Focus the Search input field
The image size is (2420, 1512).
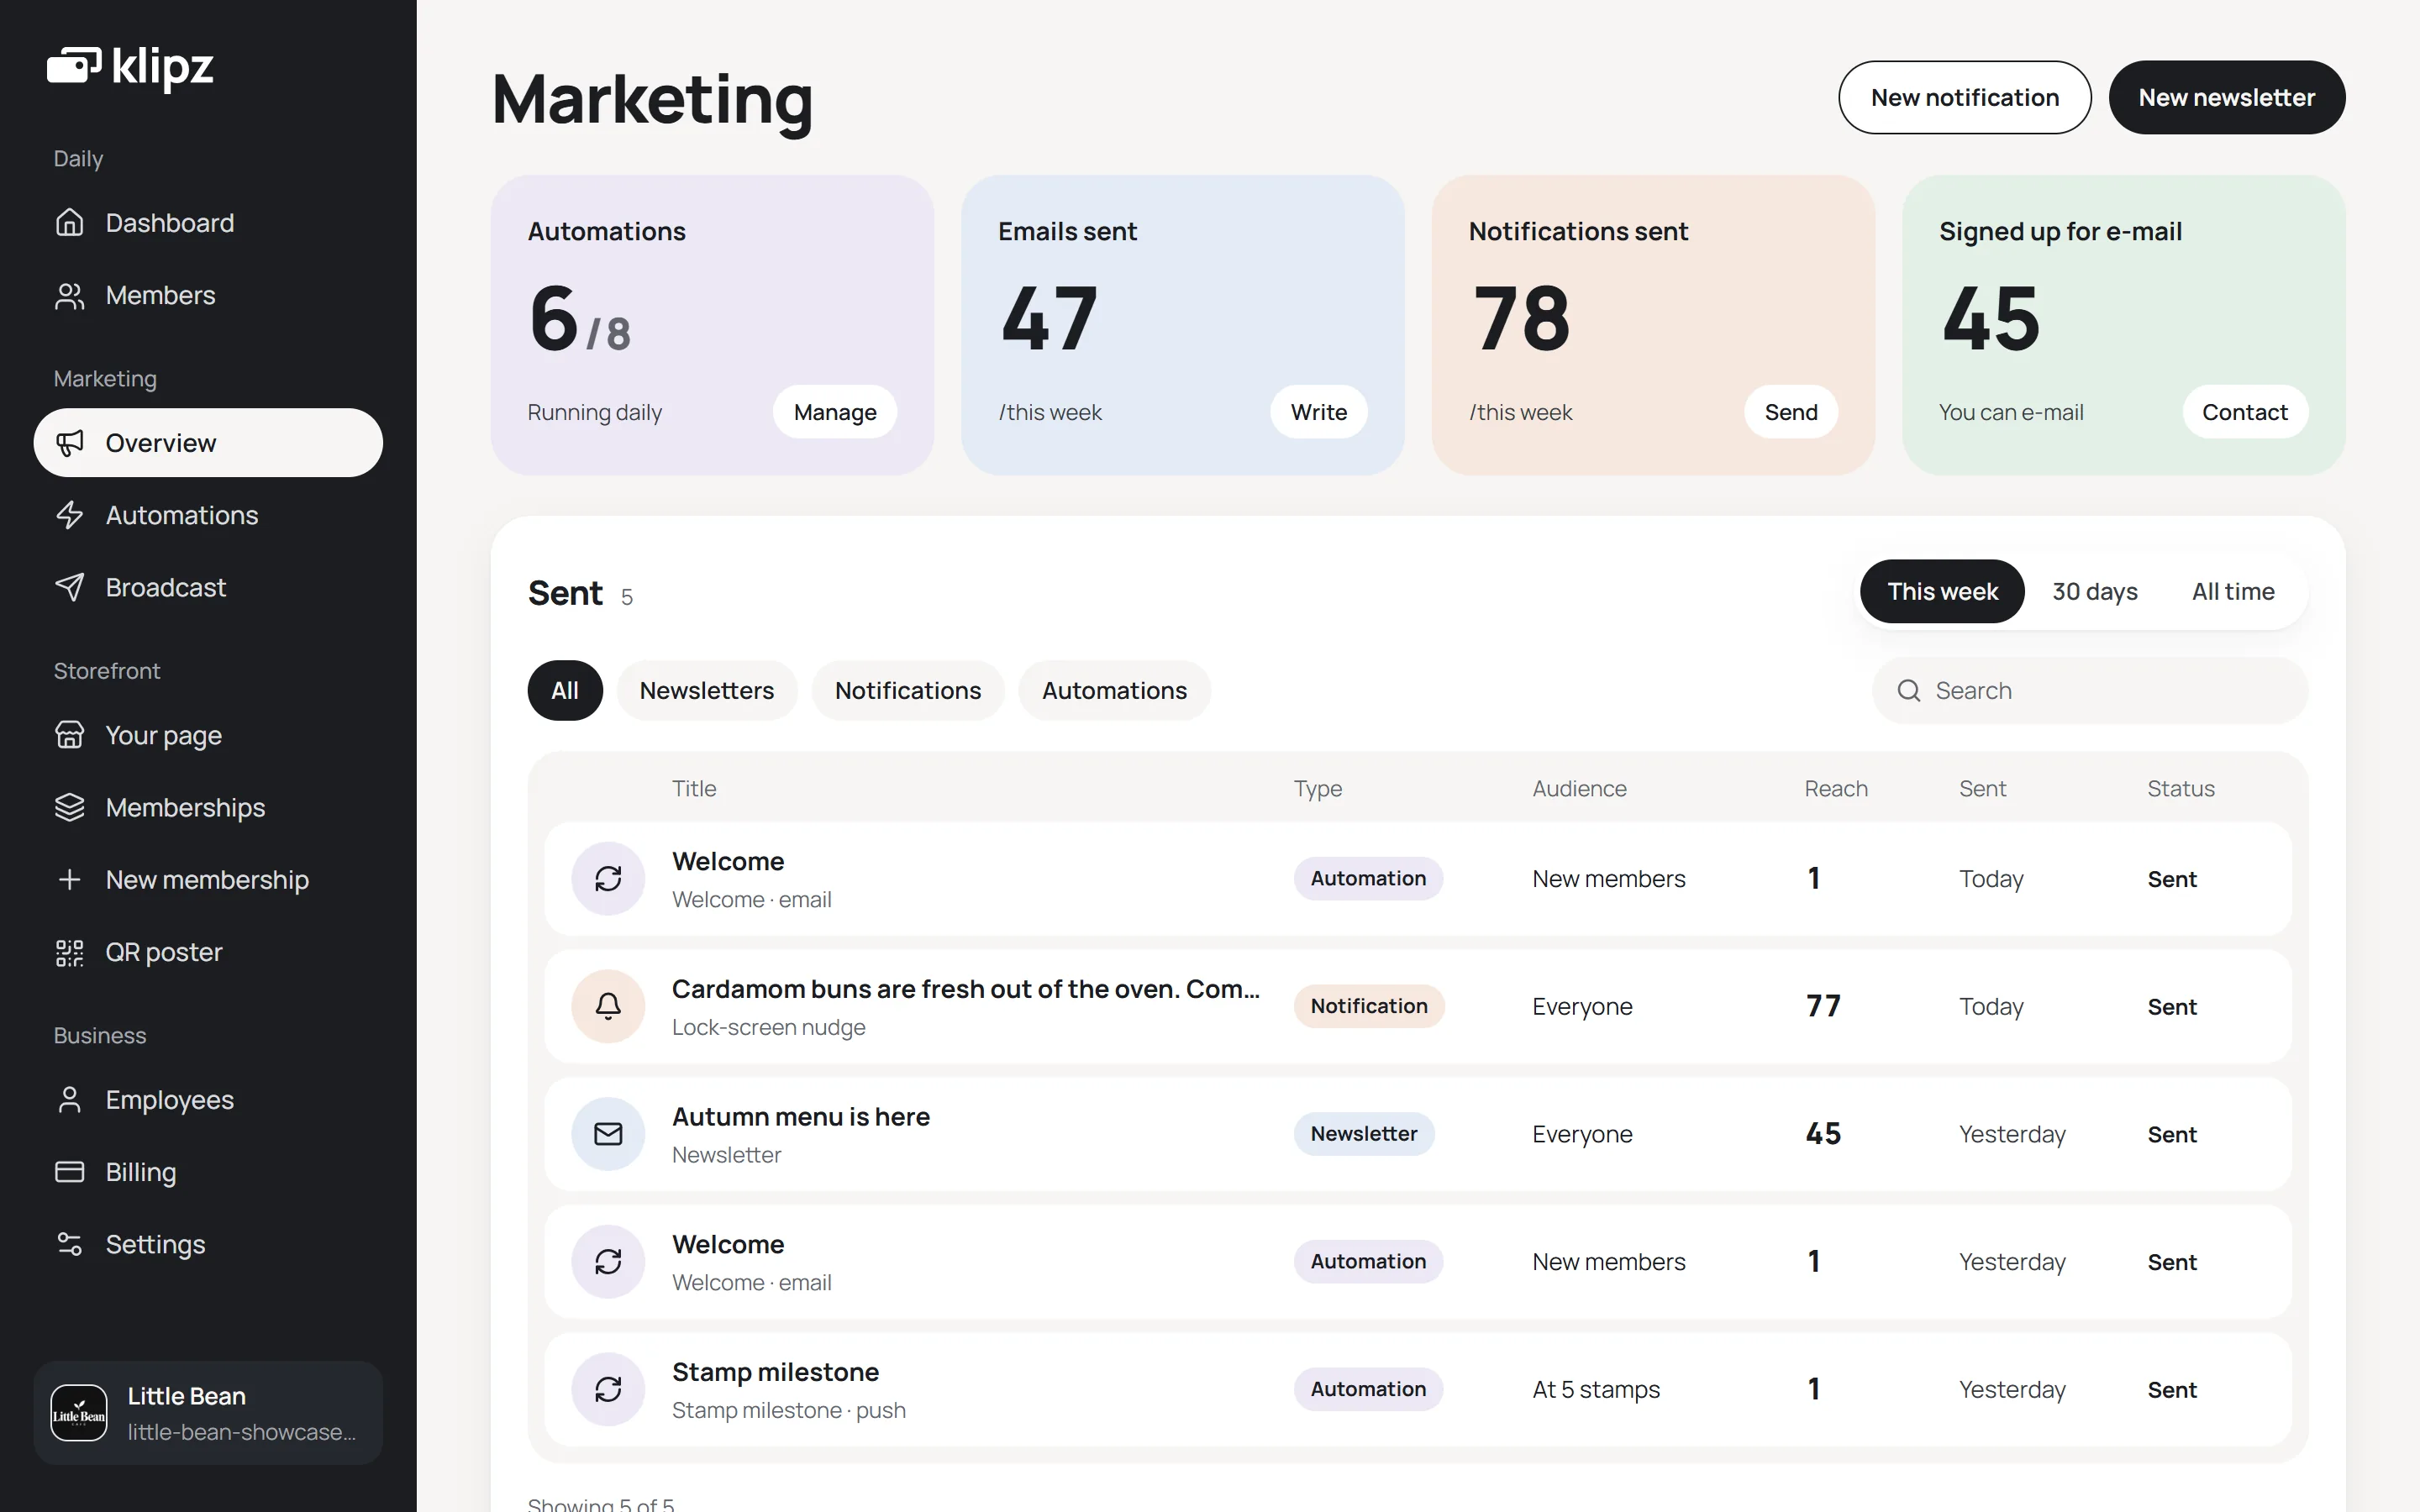[2090, 690]
